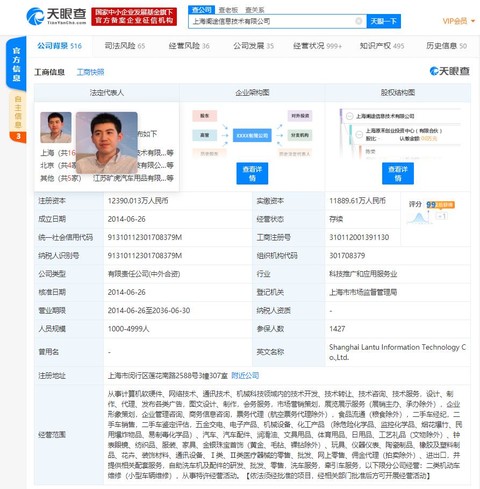Click the 工商快照 link
This screenshot has height=489, width=480.
pyautogui.click(x=90, y=72)
